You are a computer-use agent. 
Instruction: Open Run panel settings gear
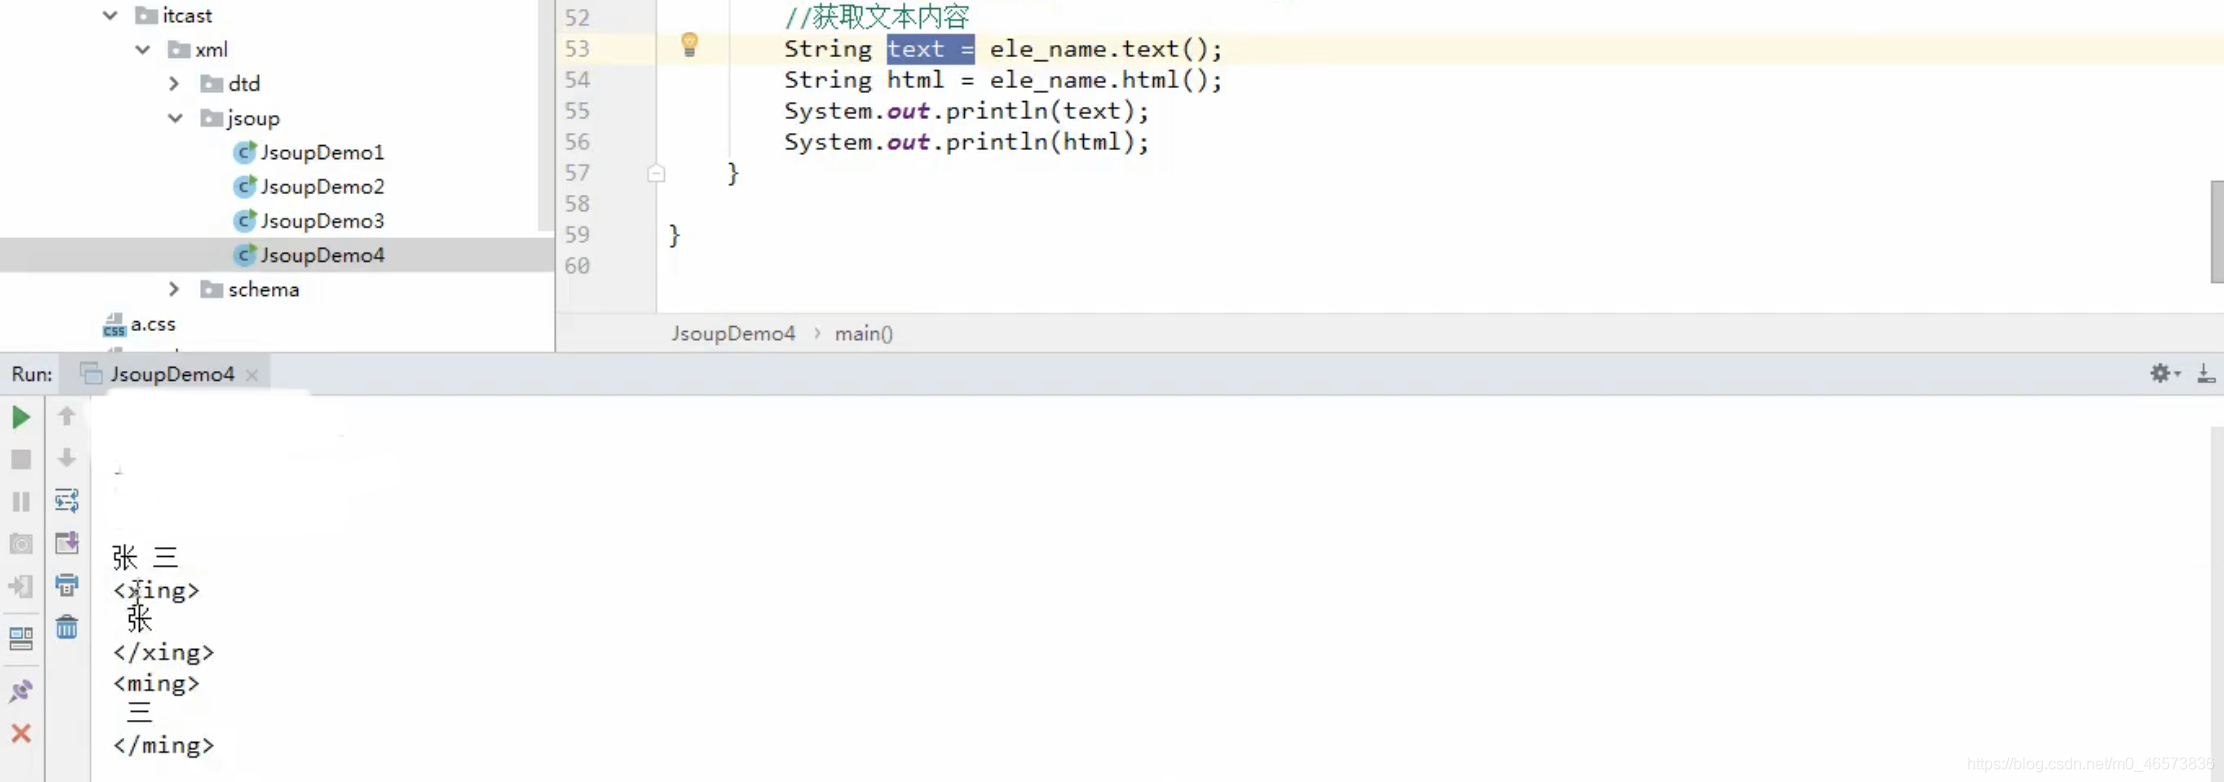pyautogui.click(x=2164, y=373)
